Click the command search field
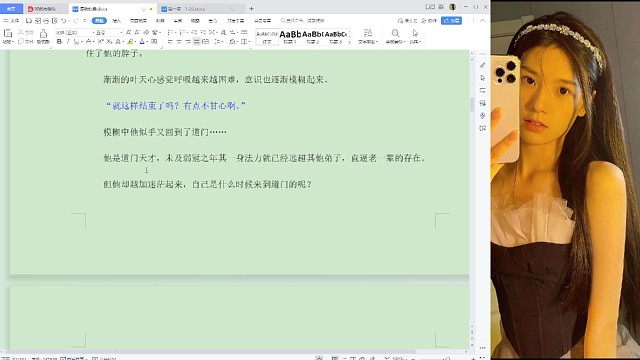The width and height of the screenshot is (640, 360). click(x=303, y=20)
